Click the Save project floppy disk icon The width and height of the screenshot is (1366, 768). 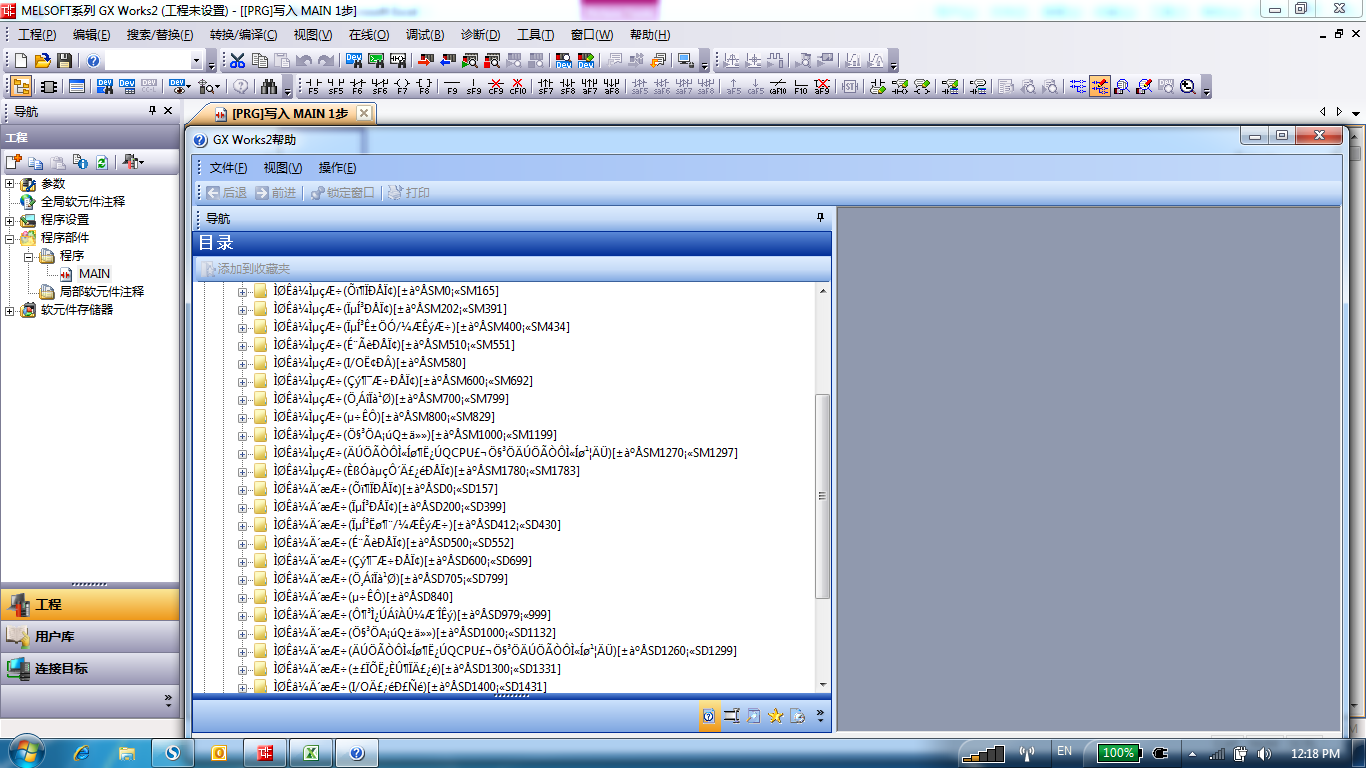64,61
